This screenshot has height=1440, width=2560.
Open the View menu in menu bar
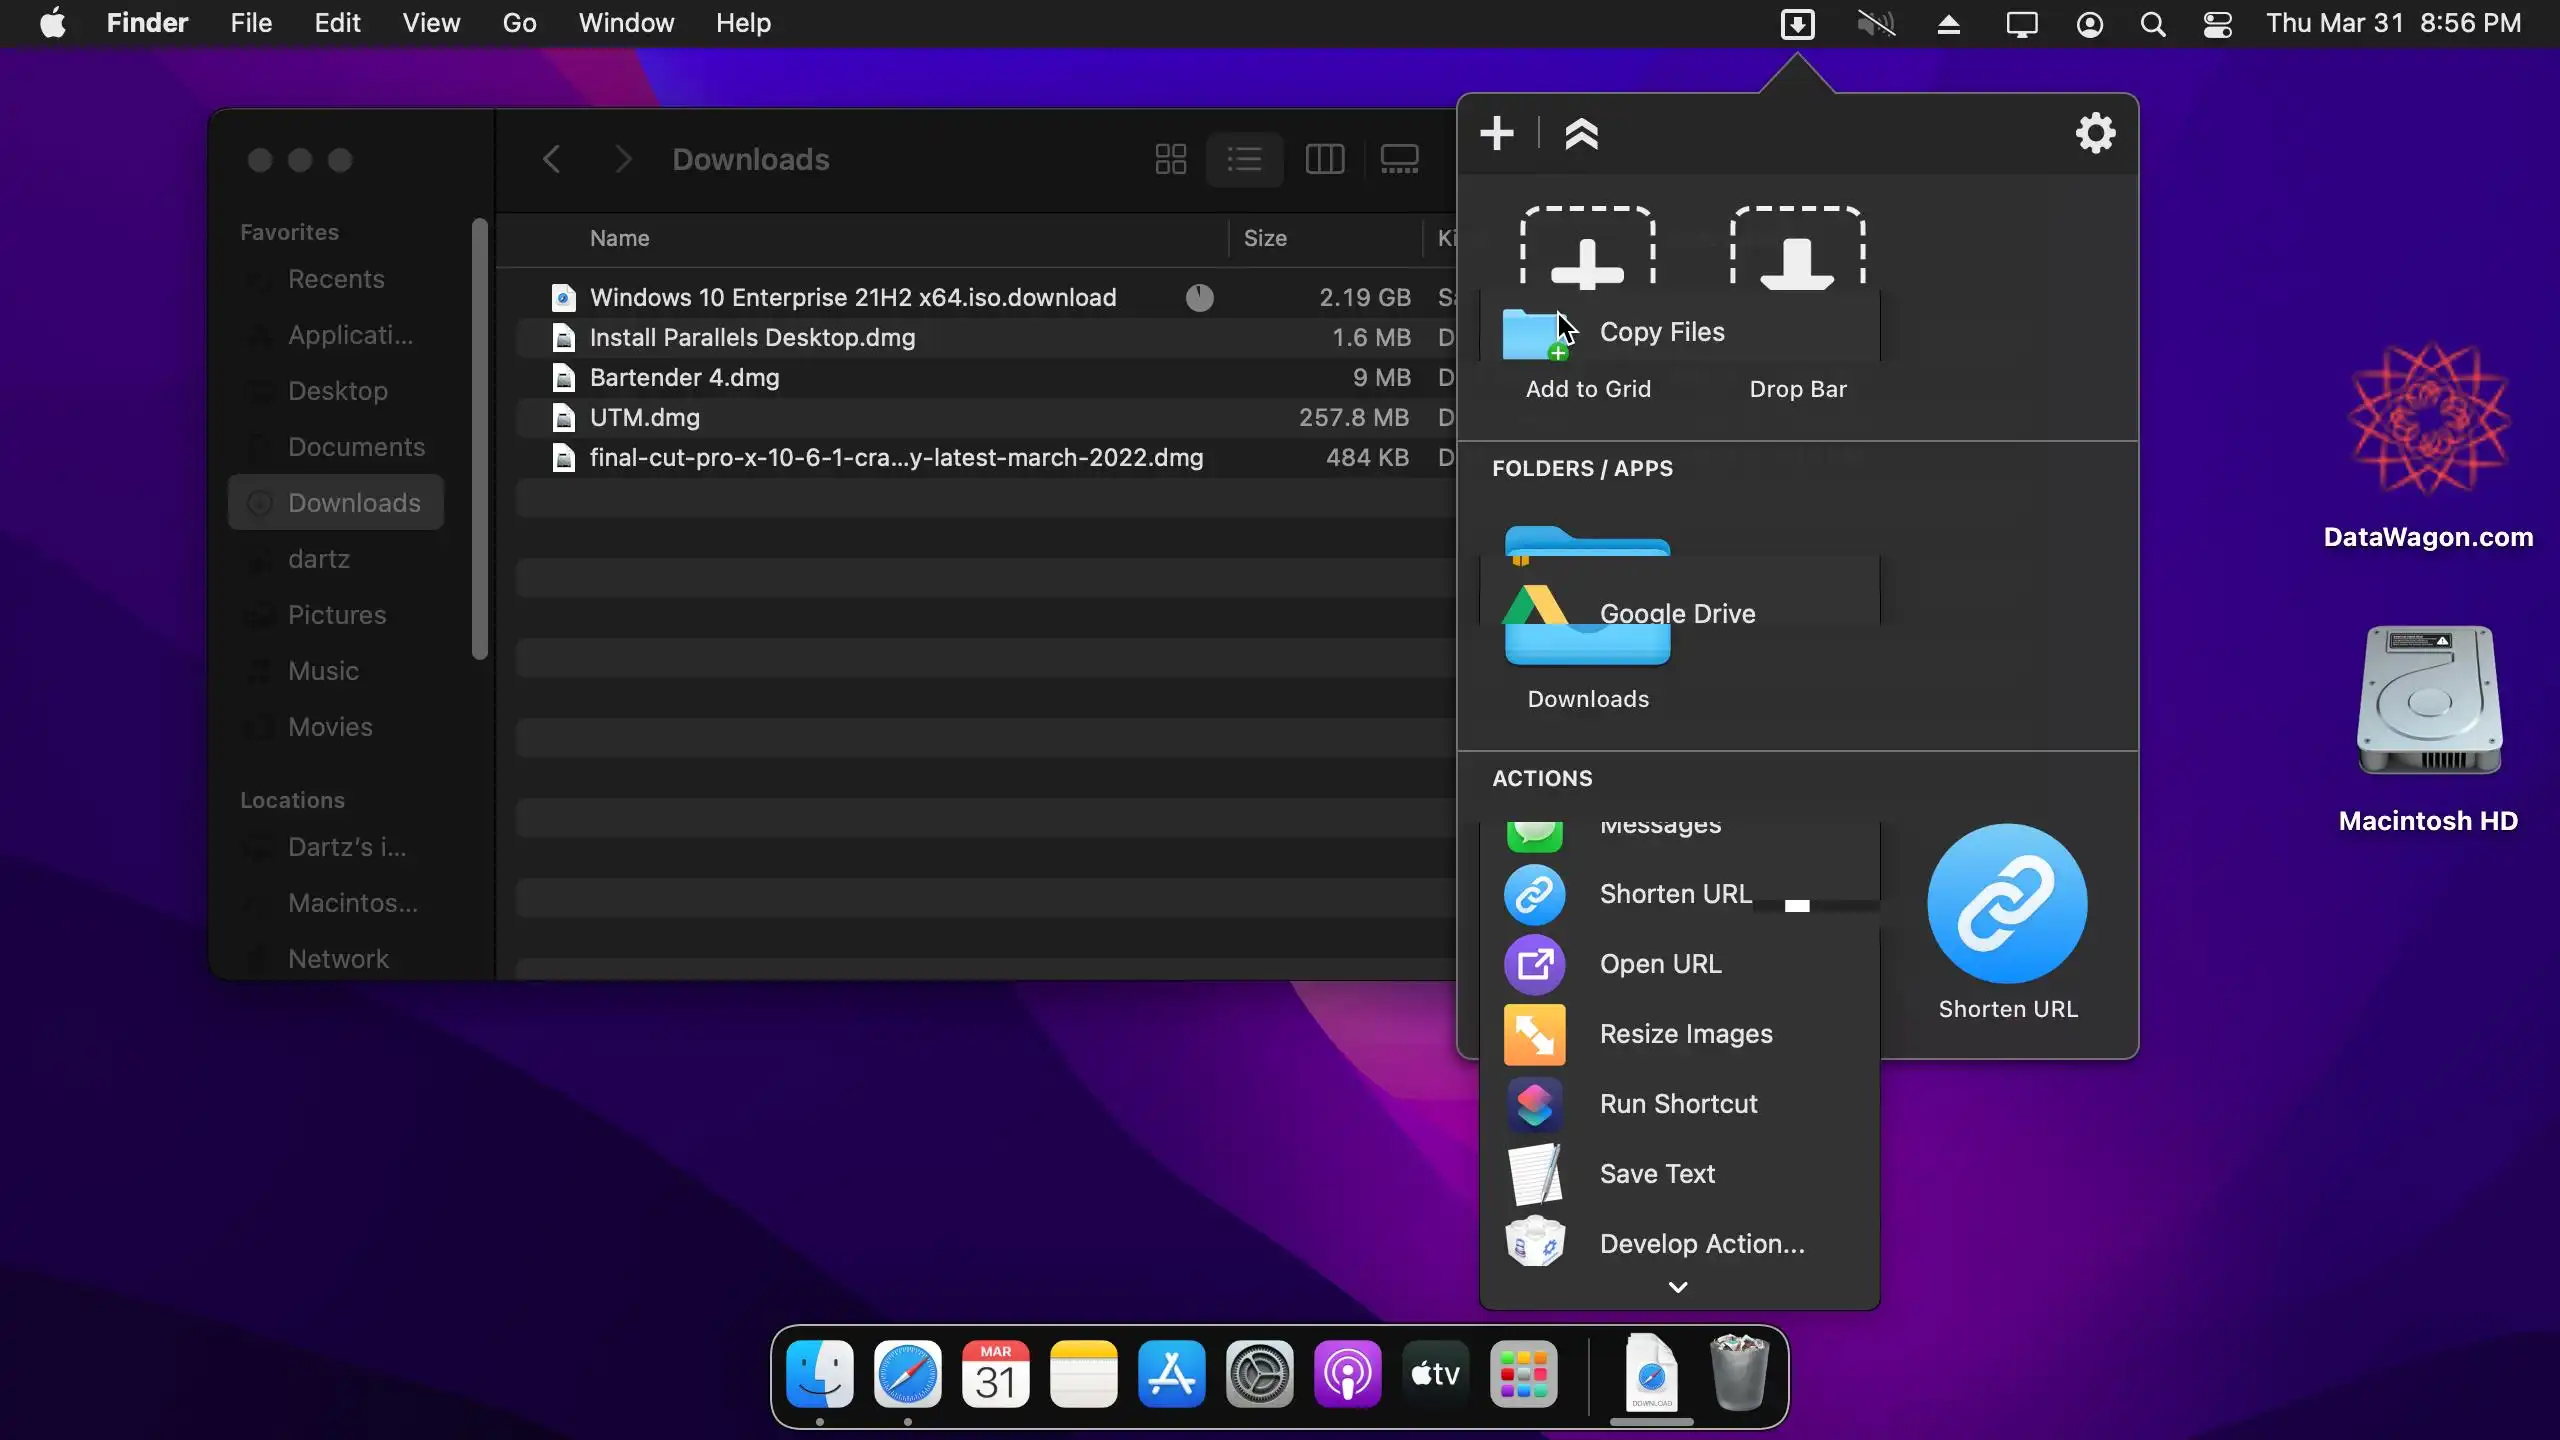[431, 23]
